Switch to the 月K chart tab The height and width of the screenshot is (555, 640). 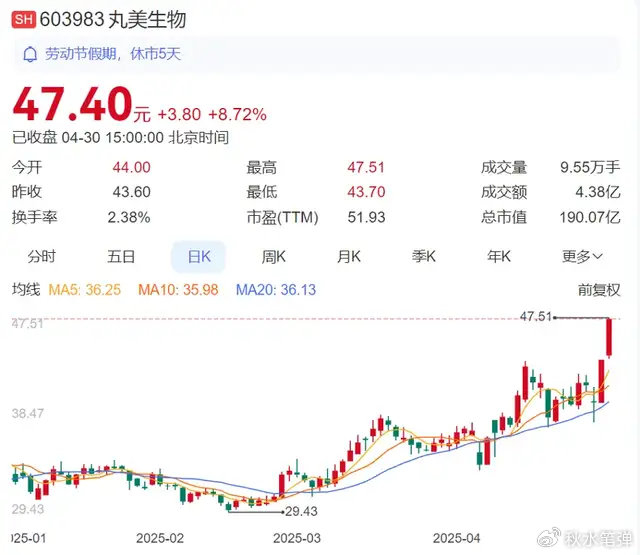349,257
